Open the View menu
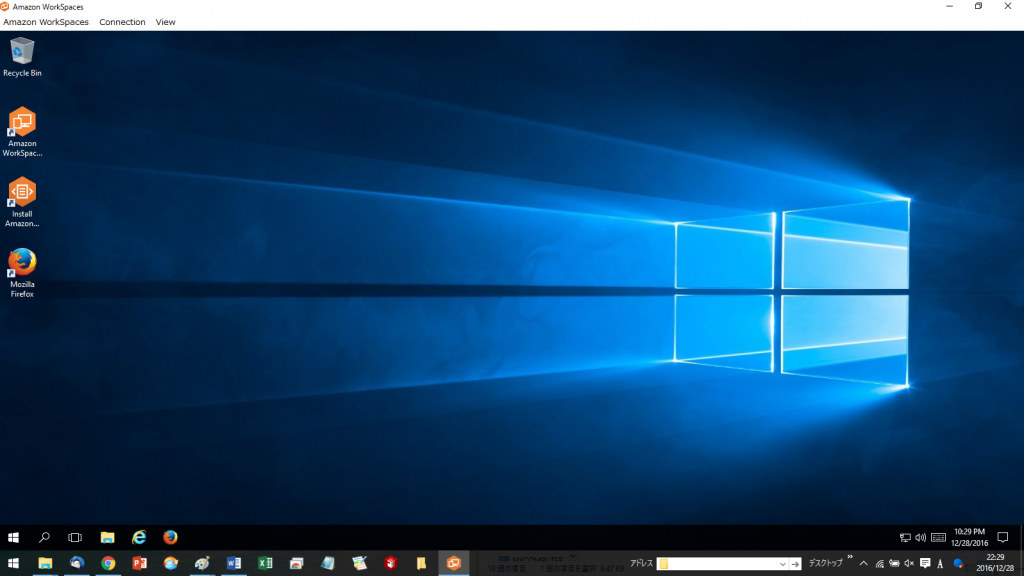 (x=165, y=22)
